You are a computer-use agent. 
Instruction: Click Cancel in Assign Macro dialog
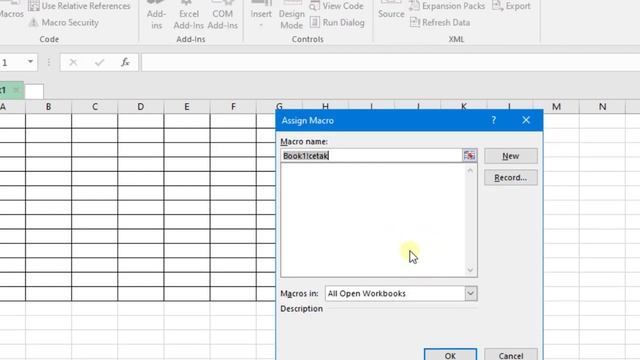click(511, 355)
